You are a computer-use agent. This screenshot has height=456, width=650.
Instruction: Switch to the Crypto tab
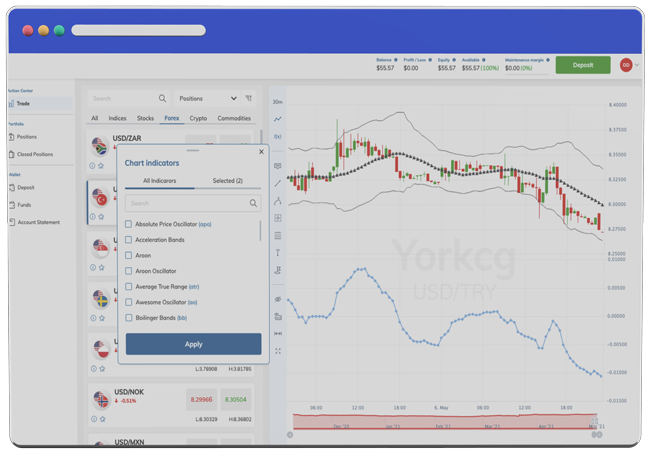[198, 118]
